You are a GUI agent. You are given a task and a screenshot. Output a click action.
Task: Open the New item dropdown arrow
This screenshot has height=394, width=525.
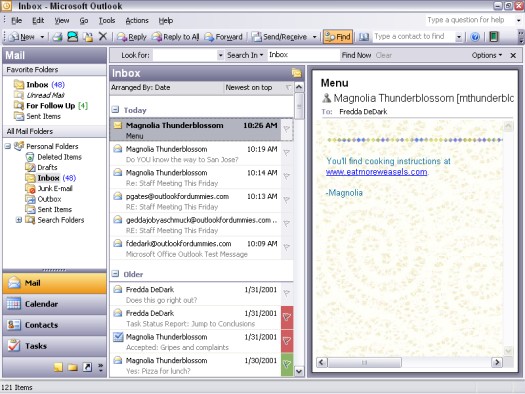point(42,37)
